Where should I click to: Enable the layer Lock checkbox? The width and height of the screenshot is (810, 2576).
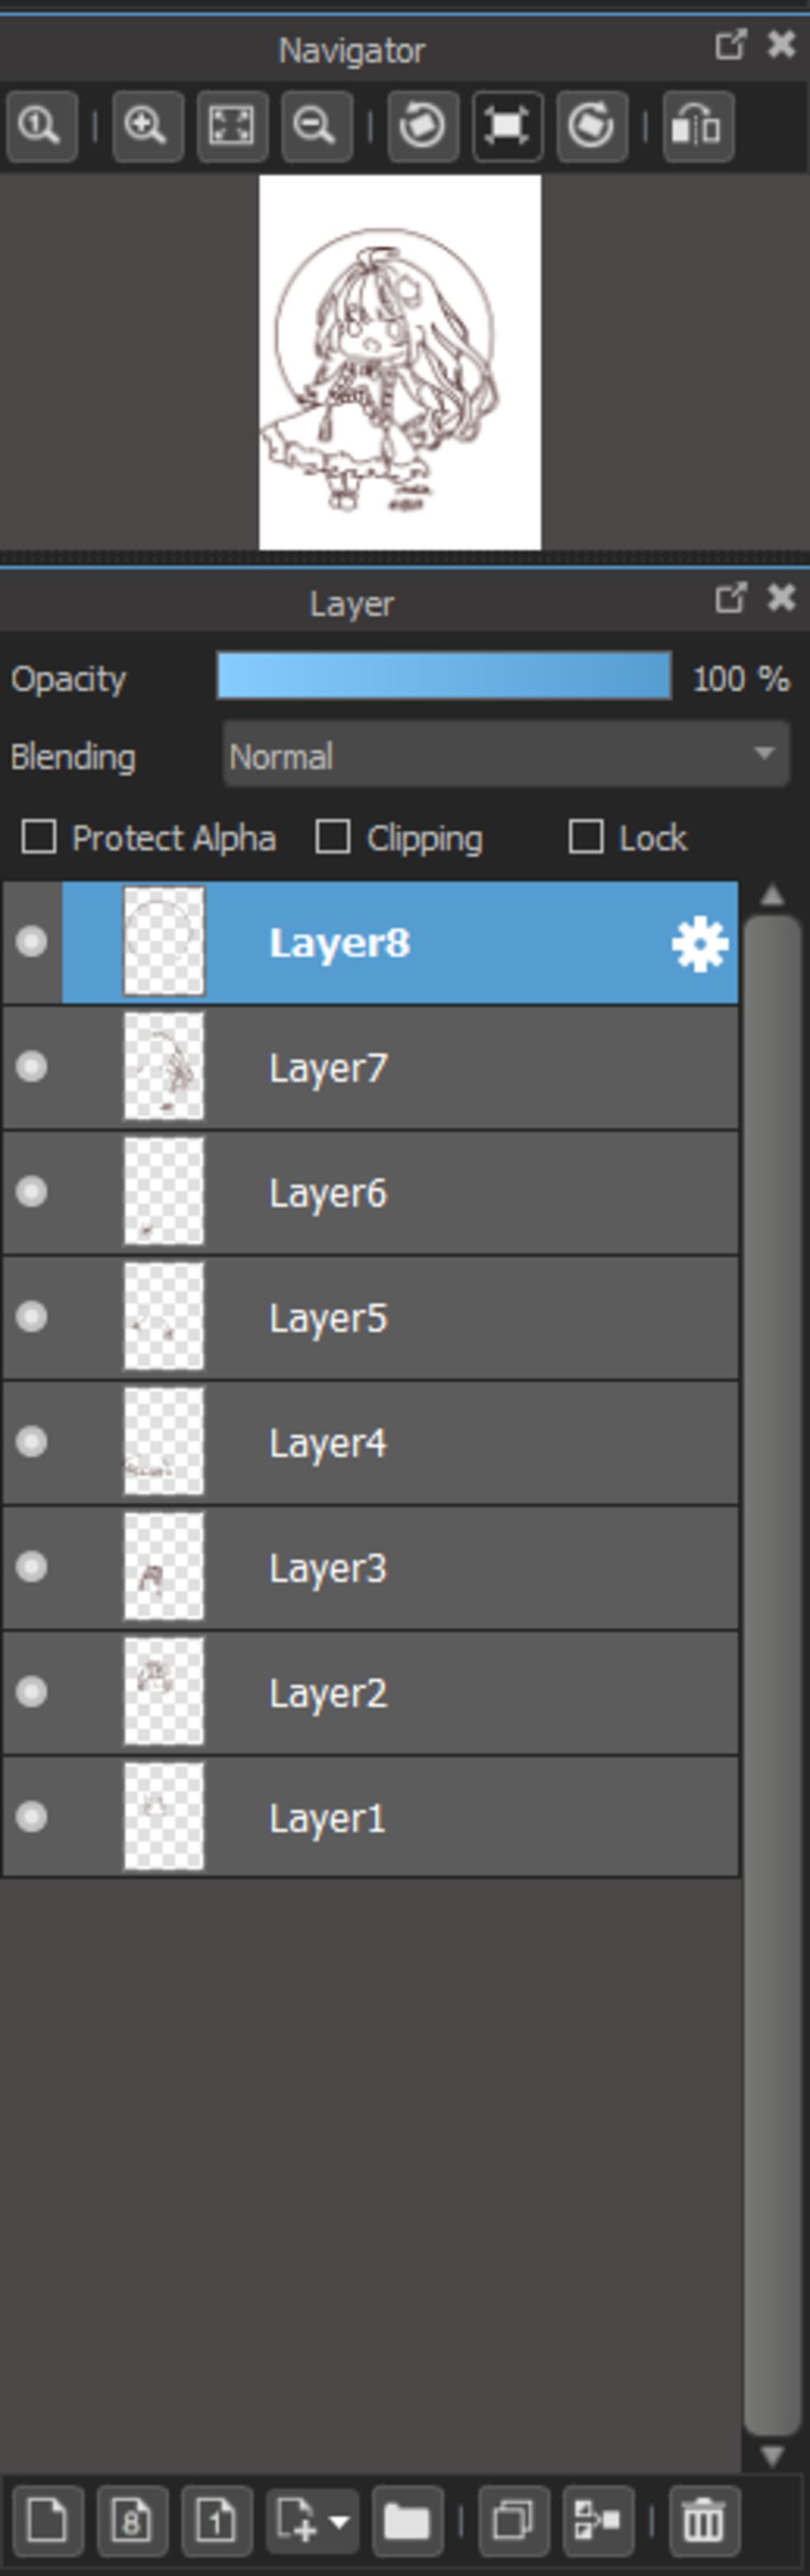point(586,837)
